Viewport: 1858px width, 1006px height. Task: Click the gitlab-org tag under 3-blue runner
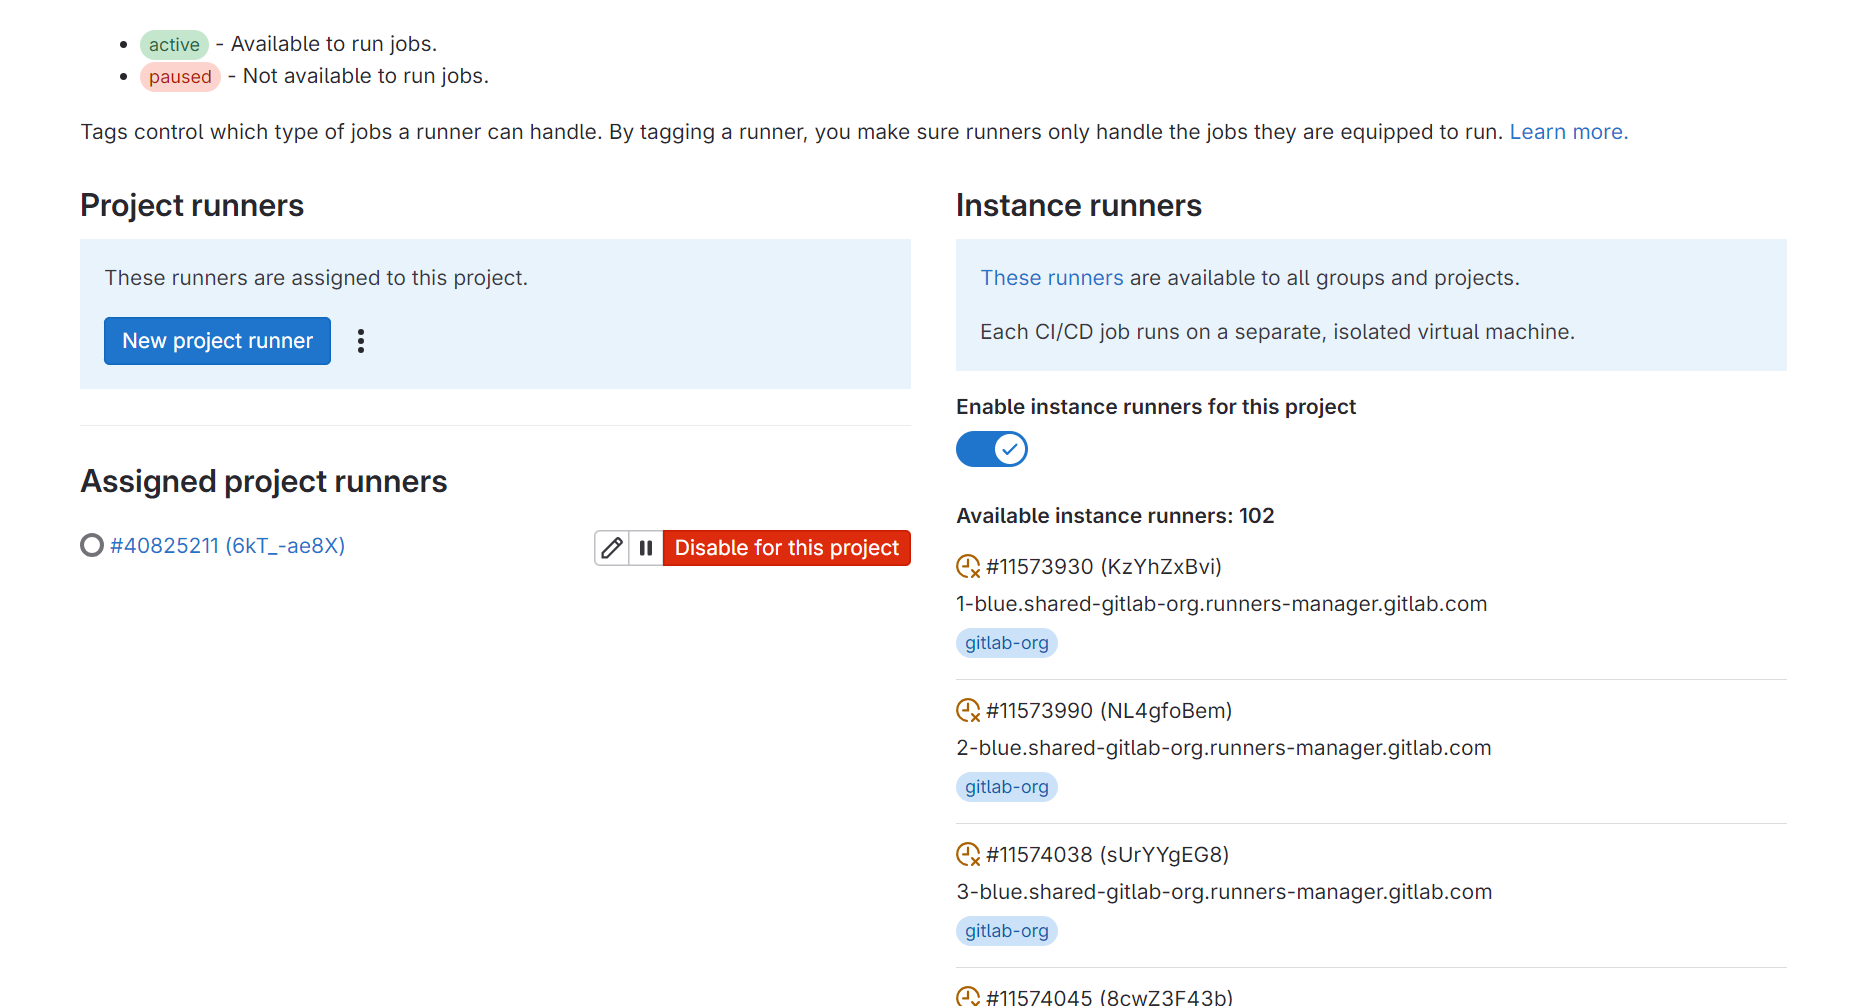1007,931
